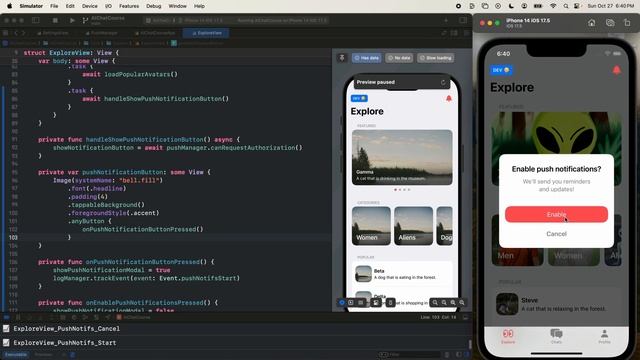Resume the paused preview via refresh icon
Image resolution: width=640 pixels, height=360 pixels.
click(443, 82)
